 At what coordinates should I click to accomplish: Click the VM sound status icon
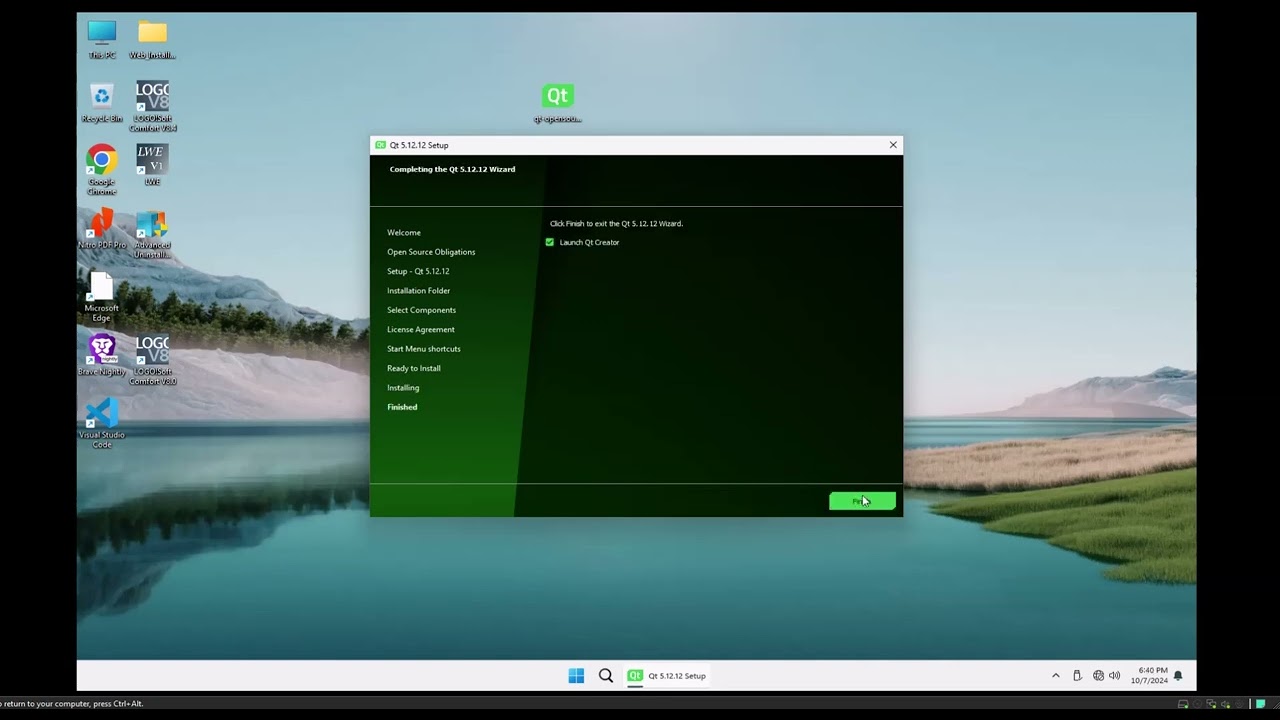tap(1225, 704)
